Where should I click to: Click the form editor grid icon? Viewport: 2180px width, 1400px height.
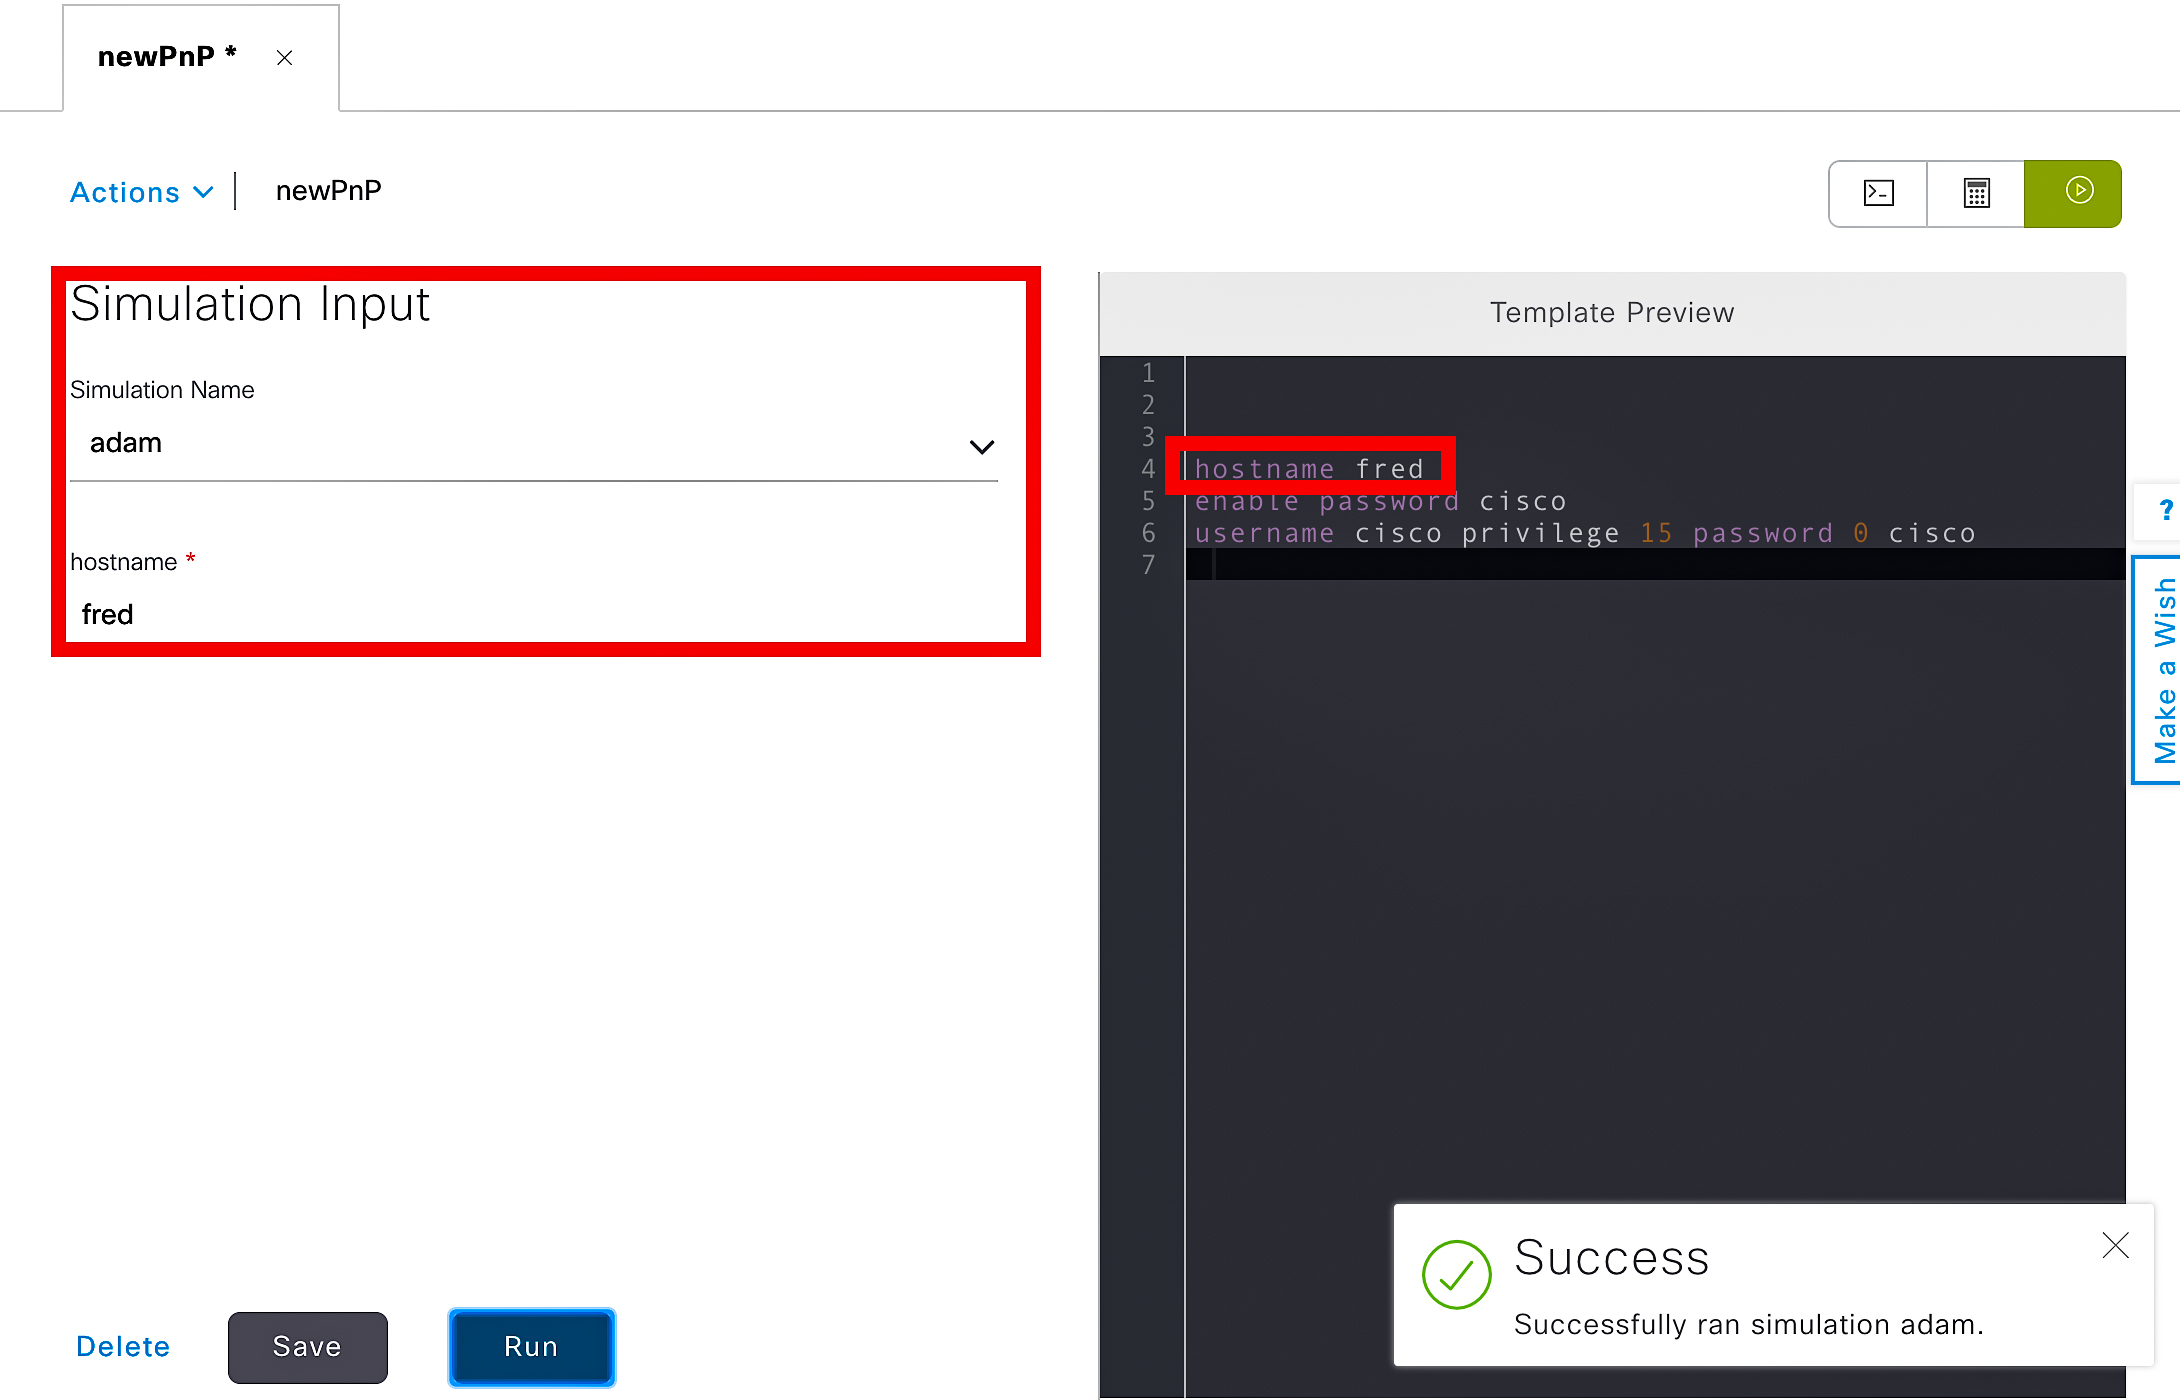(1976, 193)
